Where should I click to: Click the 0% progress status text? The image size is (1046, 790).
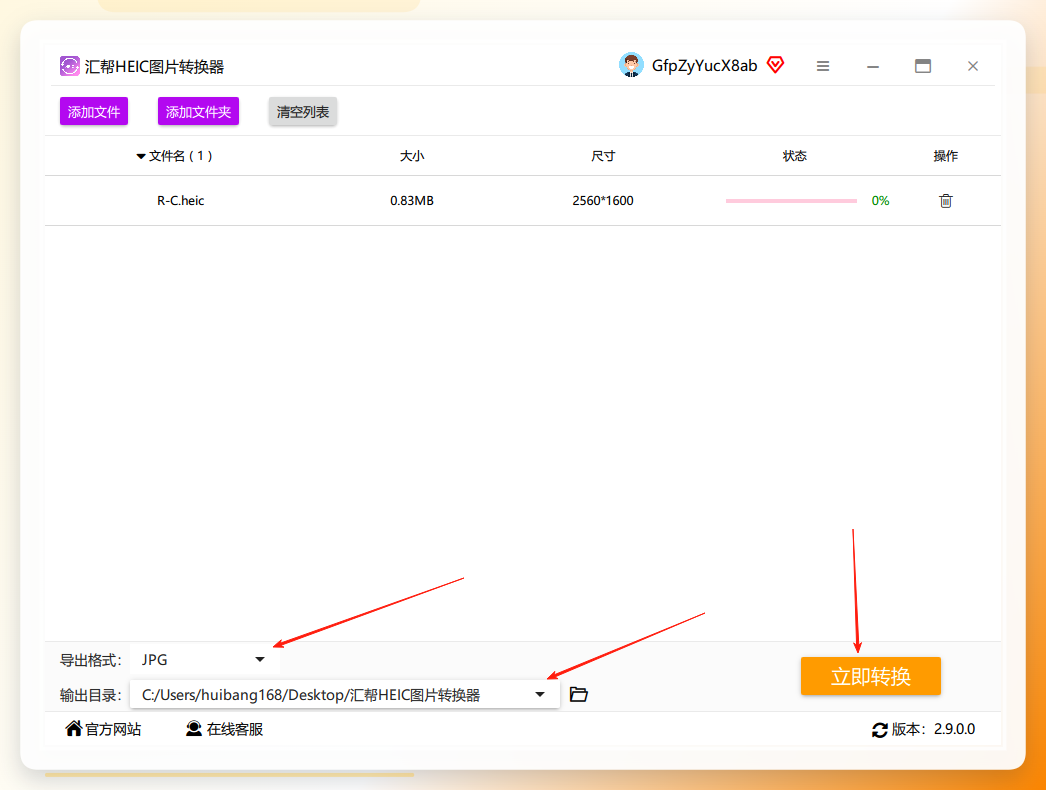[x=880, y=200]
